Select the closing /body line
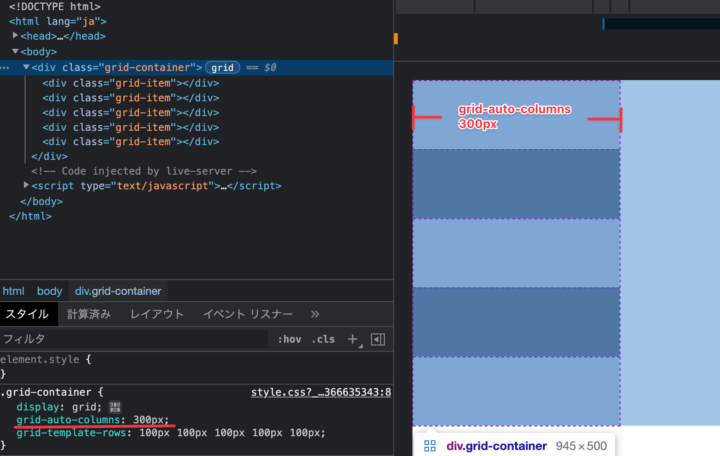Image resolution: width=720 pixels, height=456 pixels. click(x=41, y=201)
